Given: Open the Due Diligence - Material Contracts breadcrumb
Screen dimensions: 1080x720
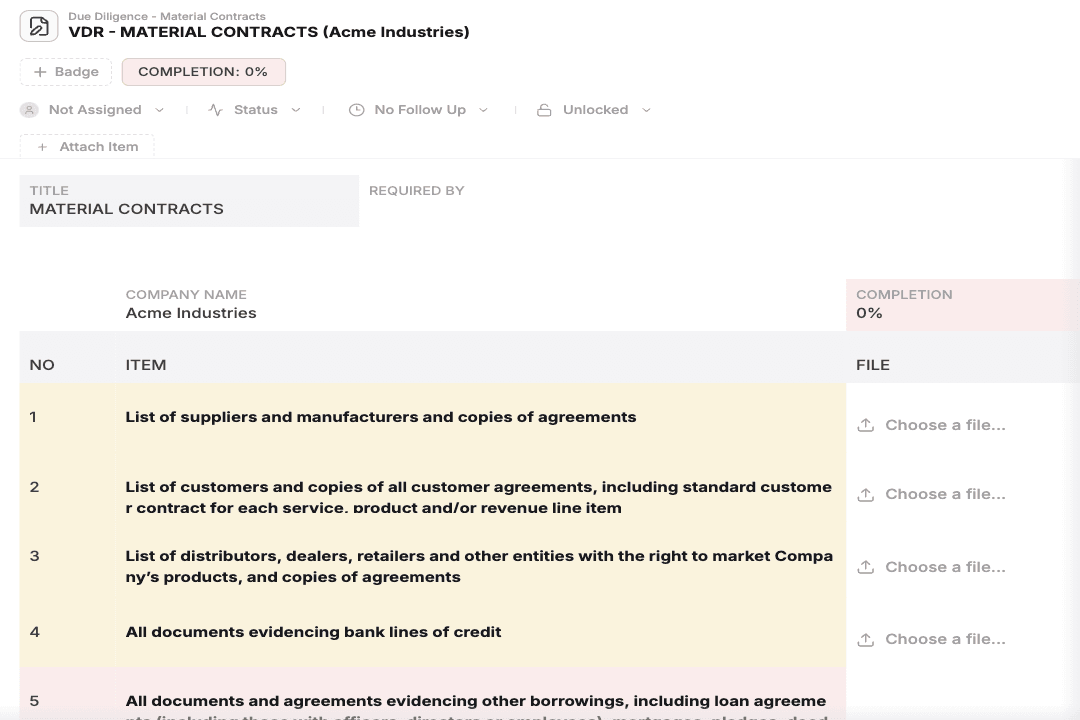Looking at the screenshot, I should [x=167, y=16].
